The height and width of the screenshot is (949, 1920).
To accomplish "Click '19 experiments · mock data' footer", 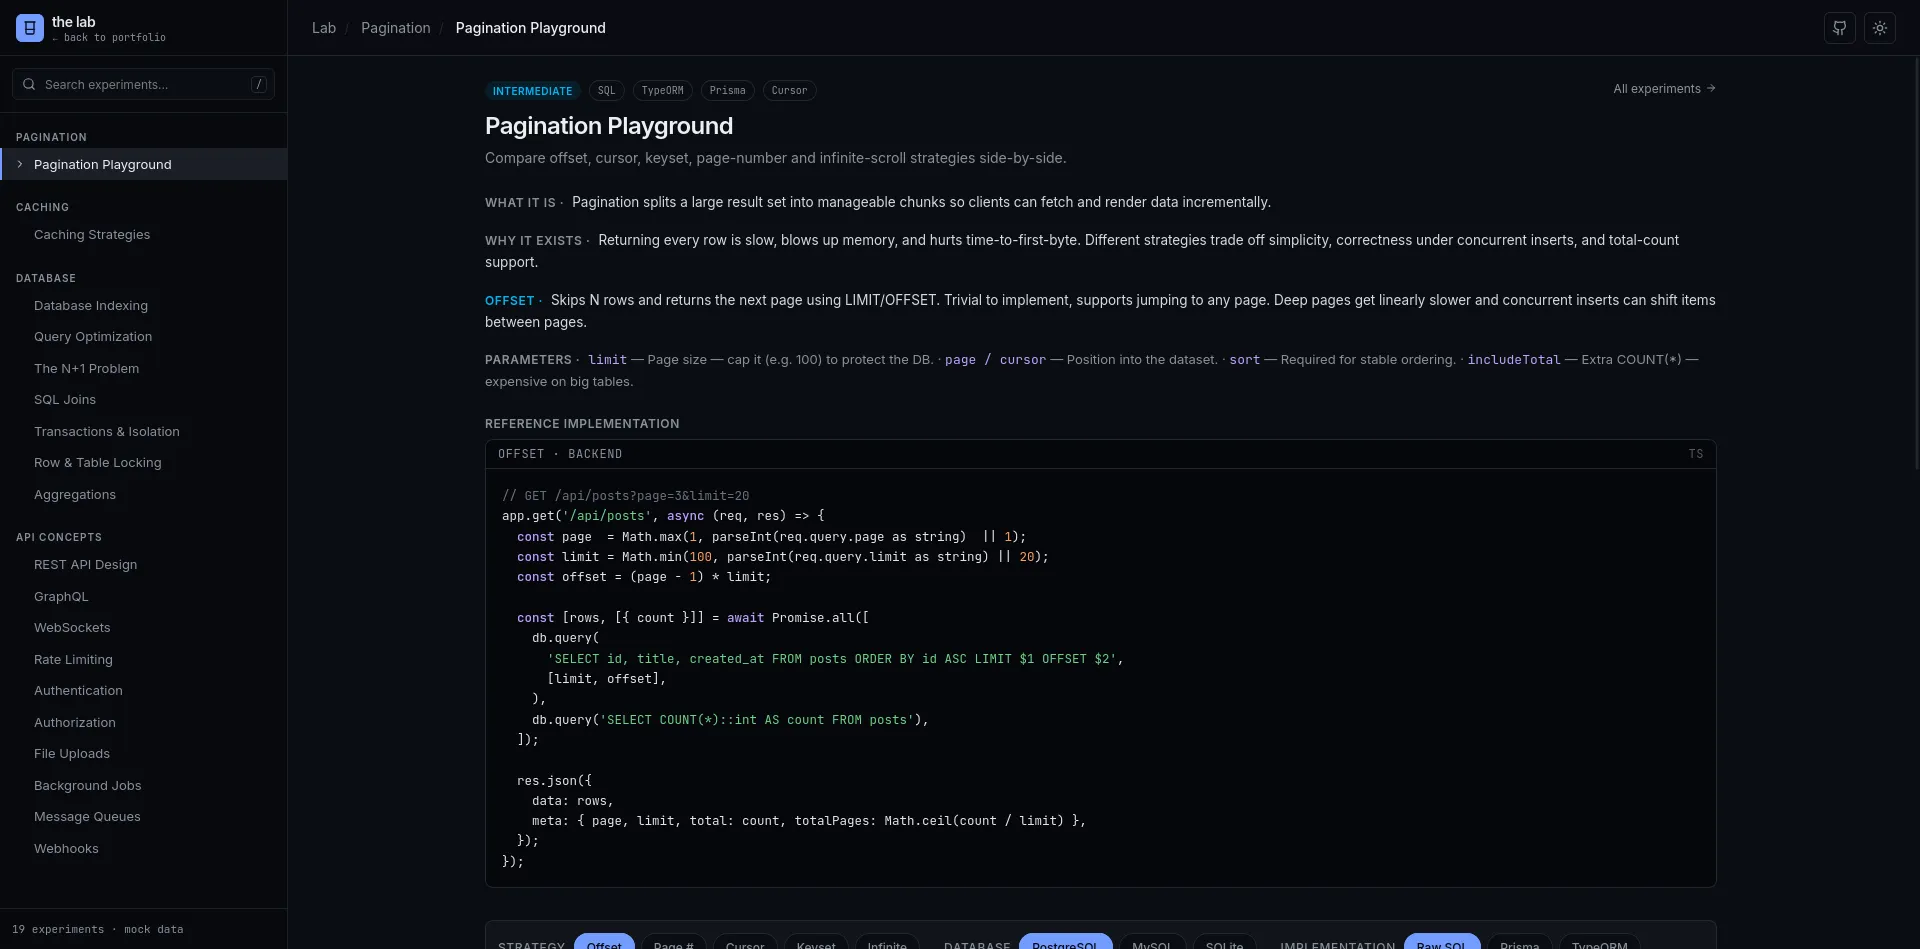I will [x=98, y=930].
